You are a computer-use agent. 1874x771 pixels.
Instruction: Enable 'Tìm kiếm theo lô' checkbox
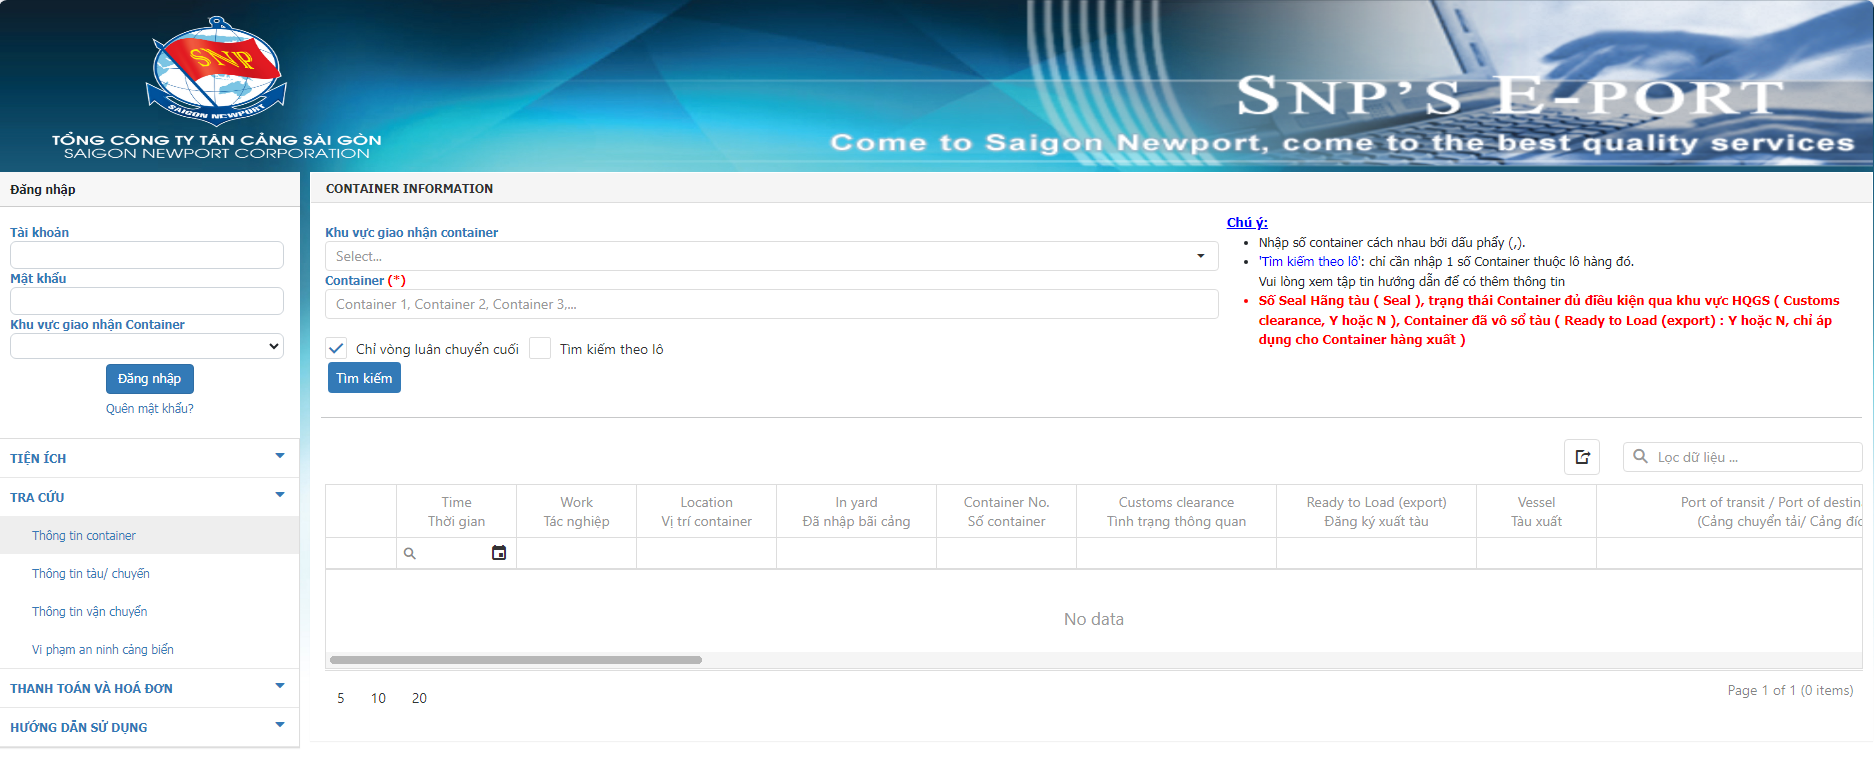click(x=540, y=349)
